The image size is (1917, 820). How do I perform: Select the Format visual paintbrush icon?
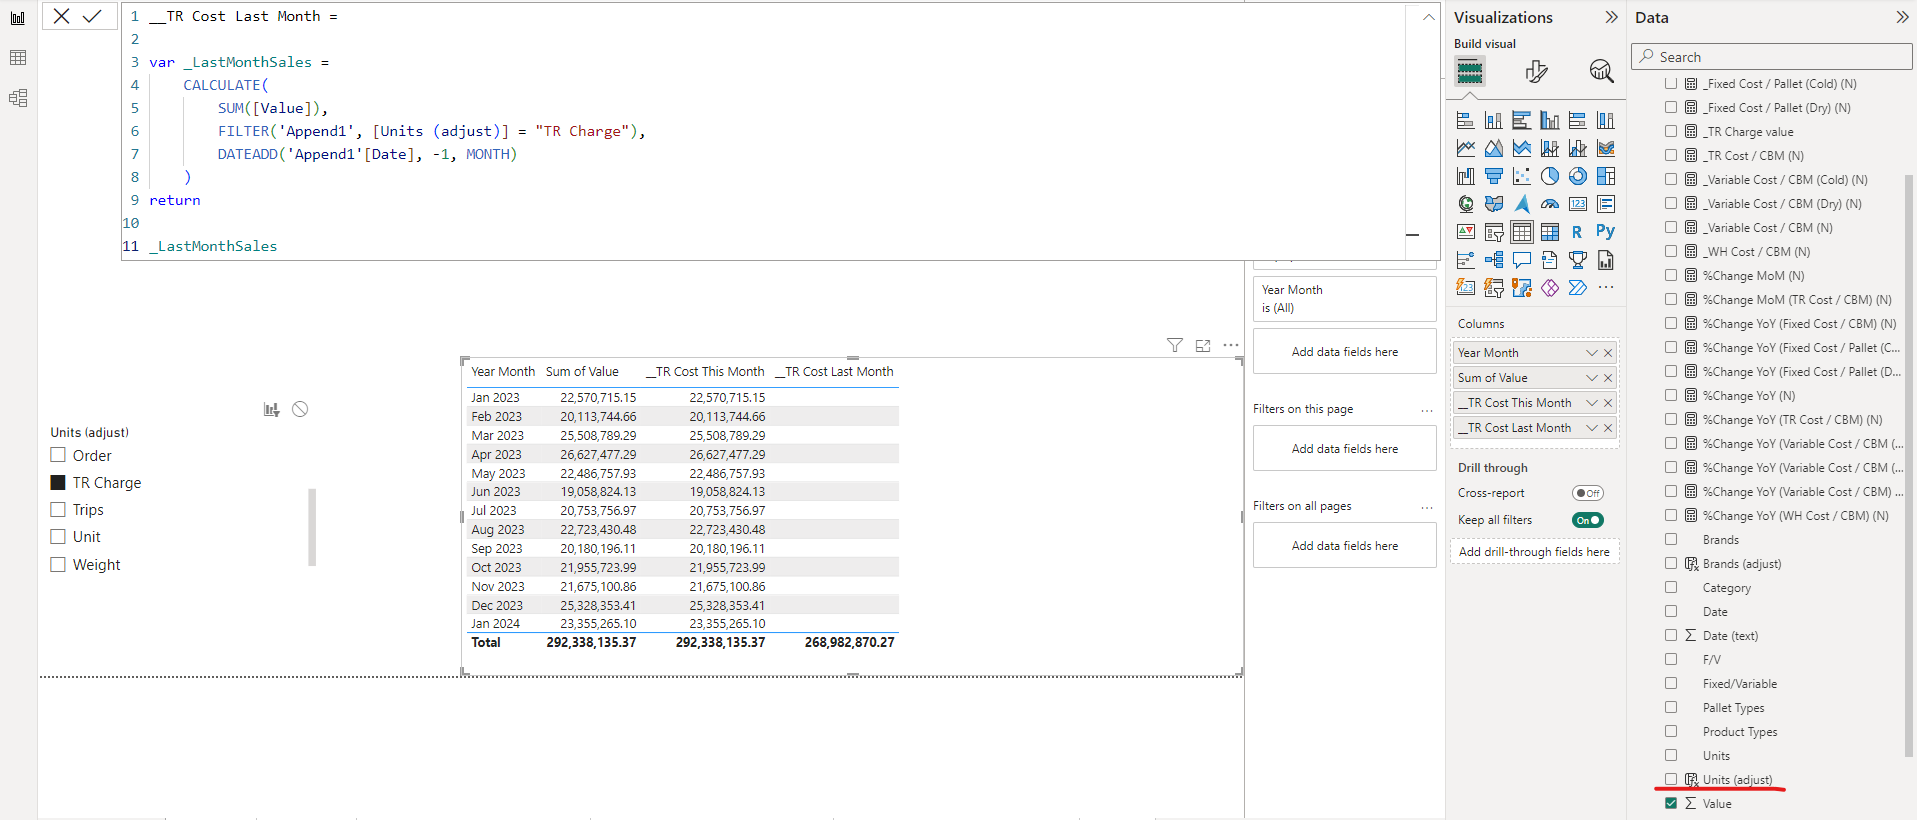click(1537, 71)
